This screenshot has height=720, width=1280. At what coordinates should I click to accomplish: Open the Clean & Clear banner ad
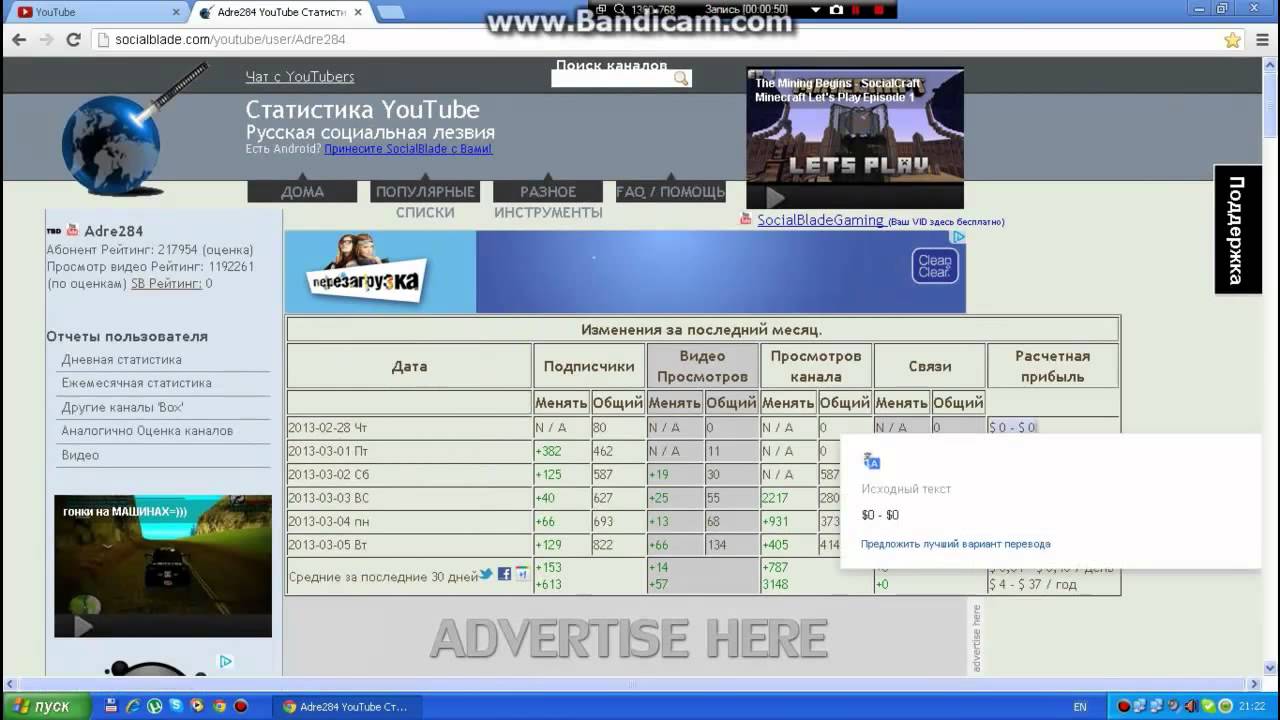click(x=625, y=272)
